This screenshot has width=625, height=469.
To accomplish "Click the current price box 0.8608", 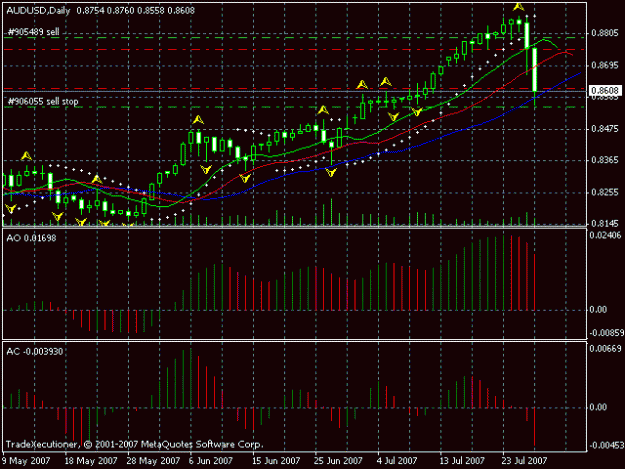I will click(605, 91).
